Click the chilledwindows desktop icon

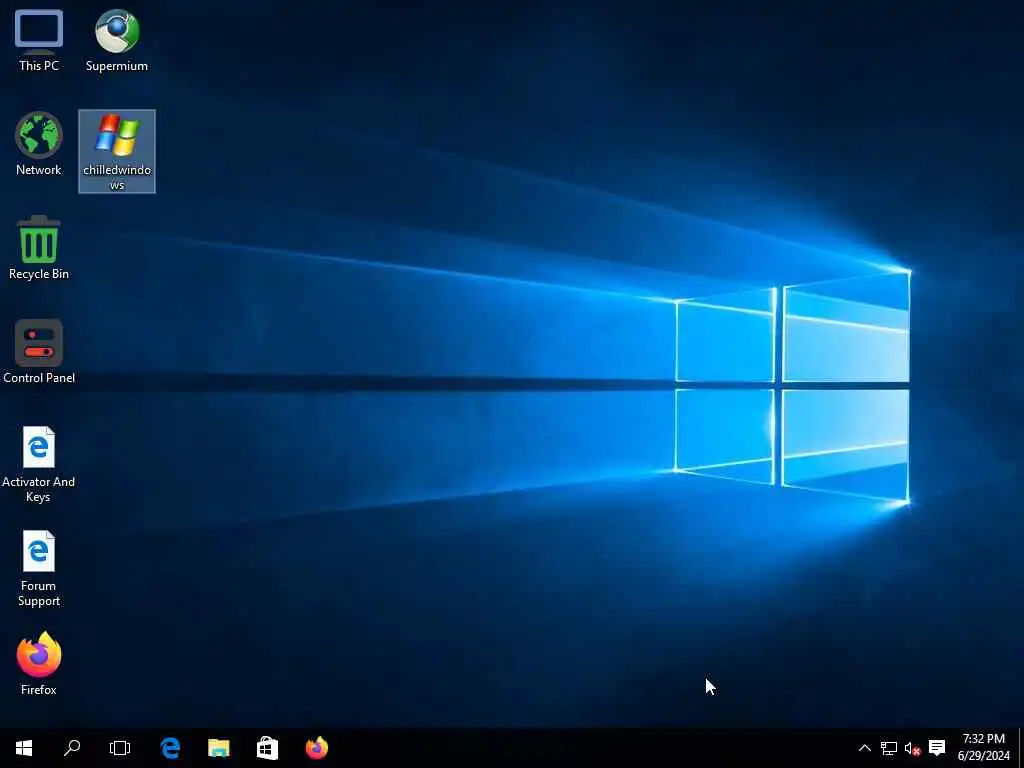pos(117,152)
